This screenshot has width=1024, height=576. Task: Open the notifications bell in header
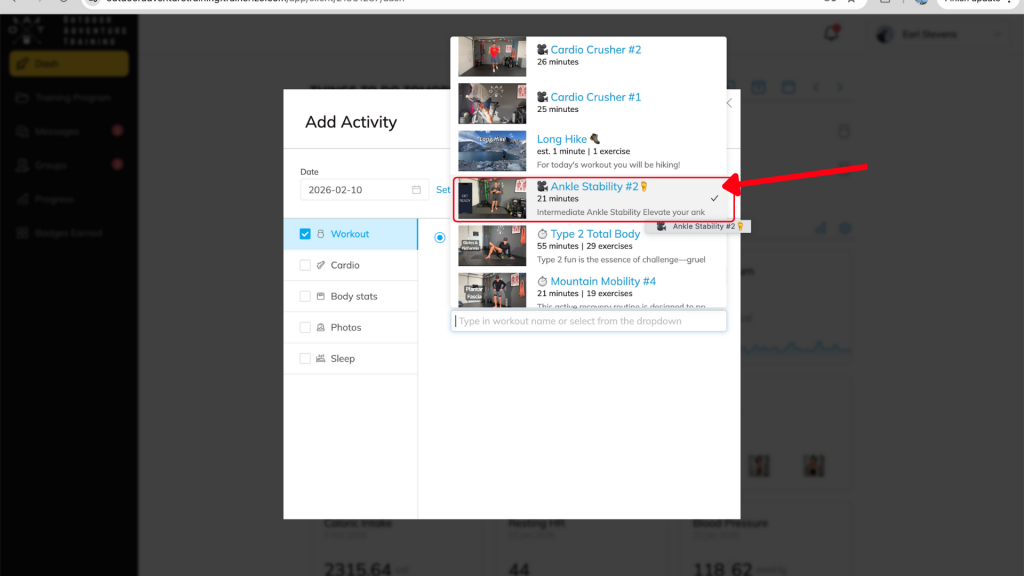[x=831, y=34]
